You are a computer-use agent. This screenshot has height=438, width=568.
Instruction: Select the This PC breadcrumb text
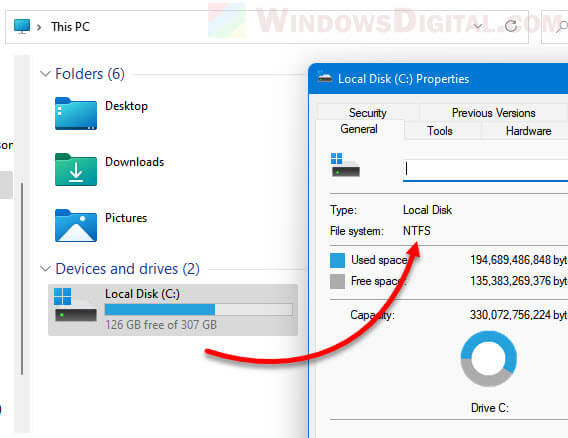click(70, 27)
